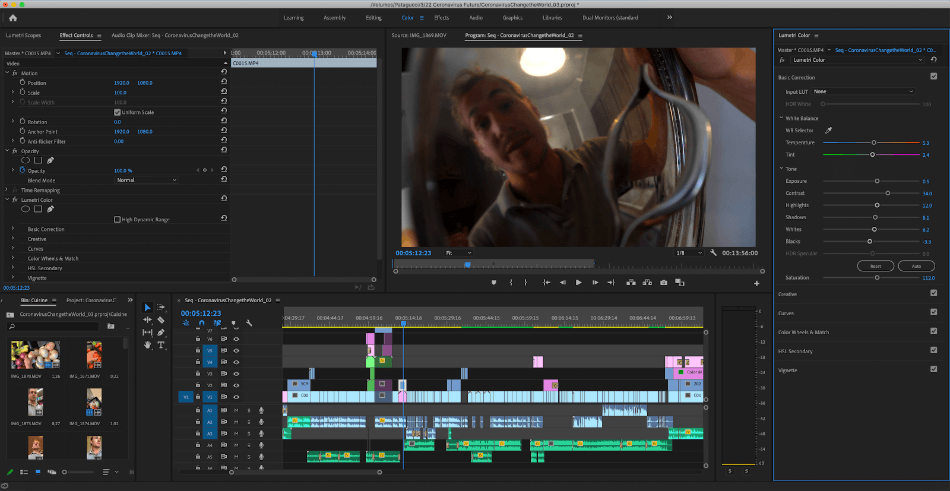This screenshot has height=491, width=950.
Task: Export a frame with camera icon
Action: 664,282
